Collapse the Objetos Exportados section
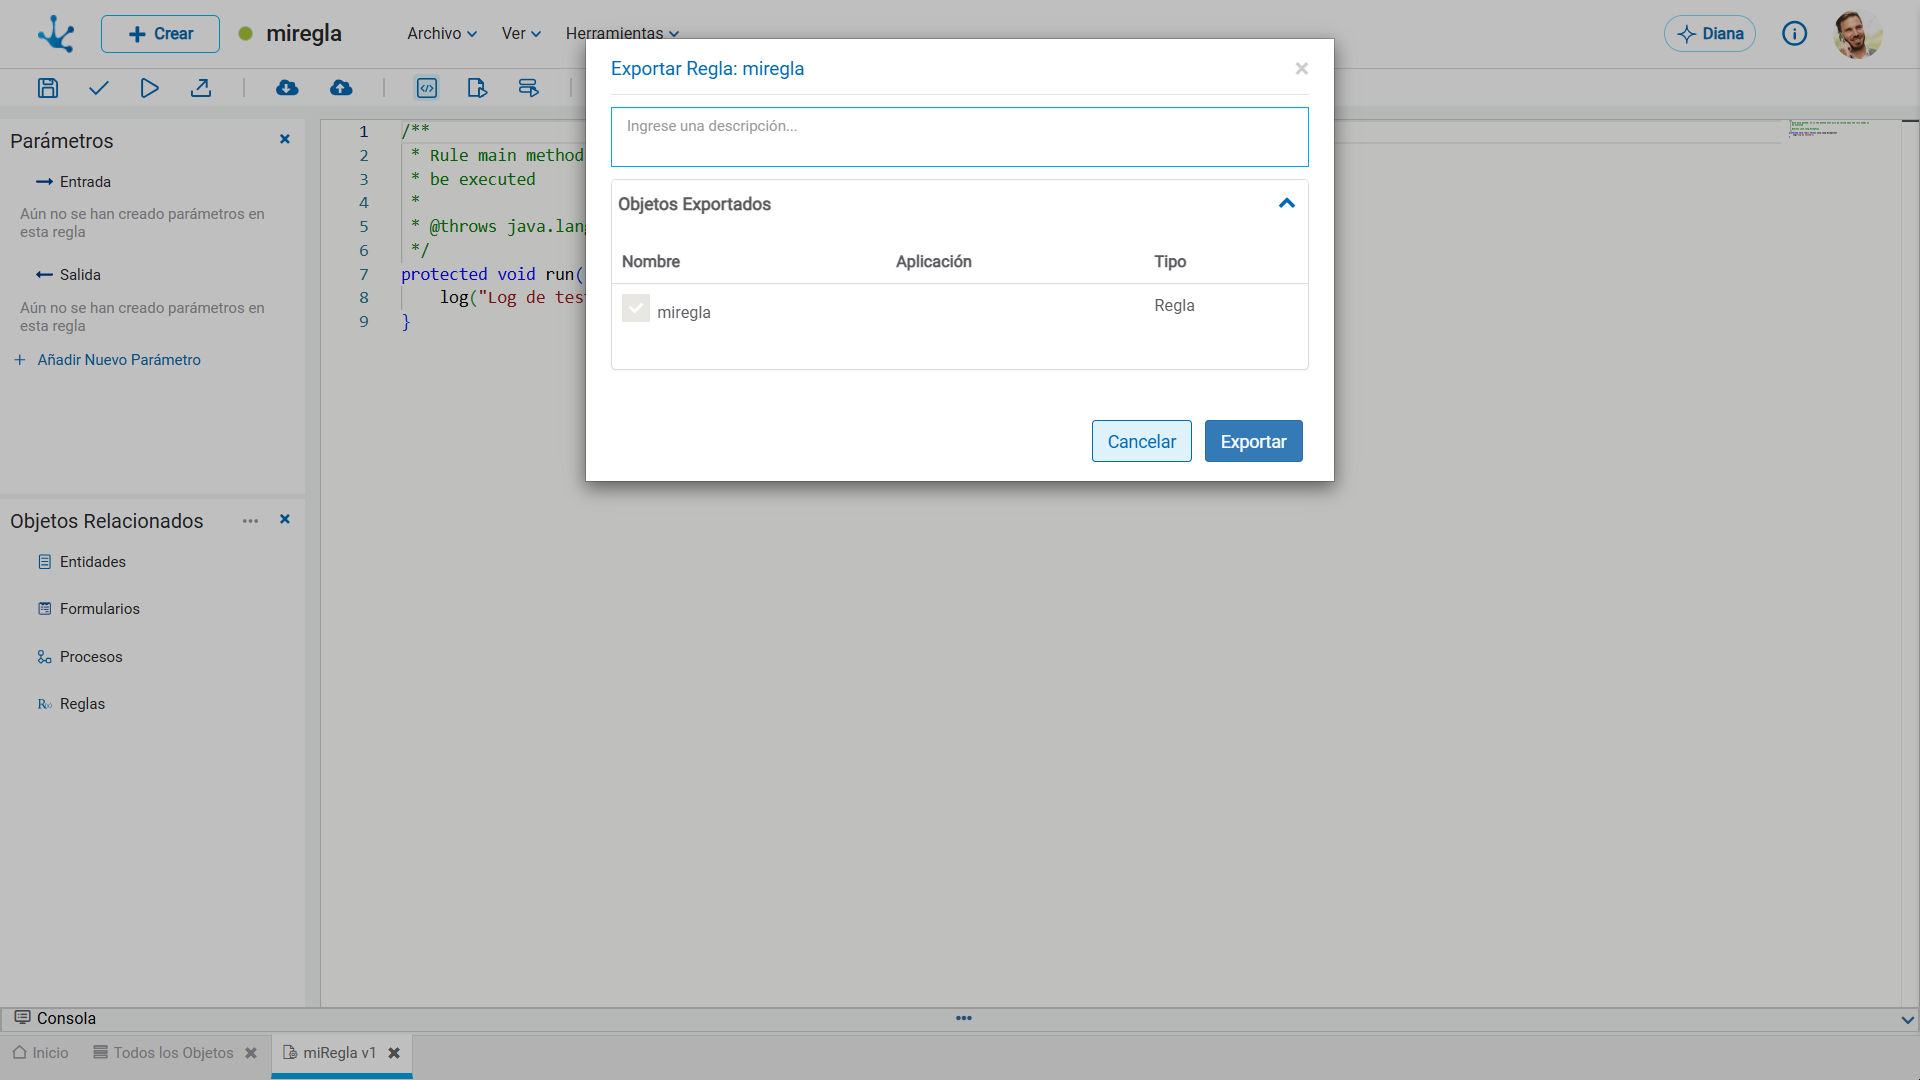This screenshot has width=1920, height=1080. tap(1287, 204)
